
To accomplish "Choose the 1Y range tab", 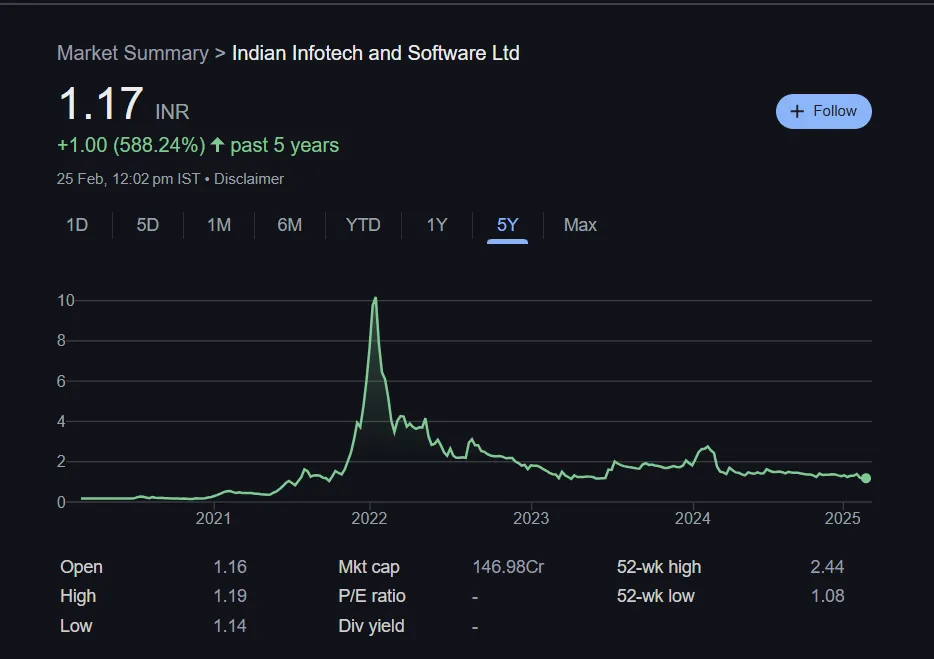I will tap(437, 225).
